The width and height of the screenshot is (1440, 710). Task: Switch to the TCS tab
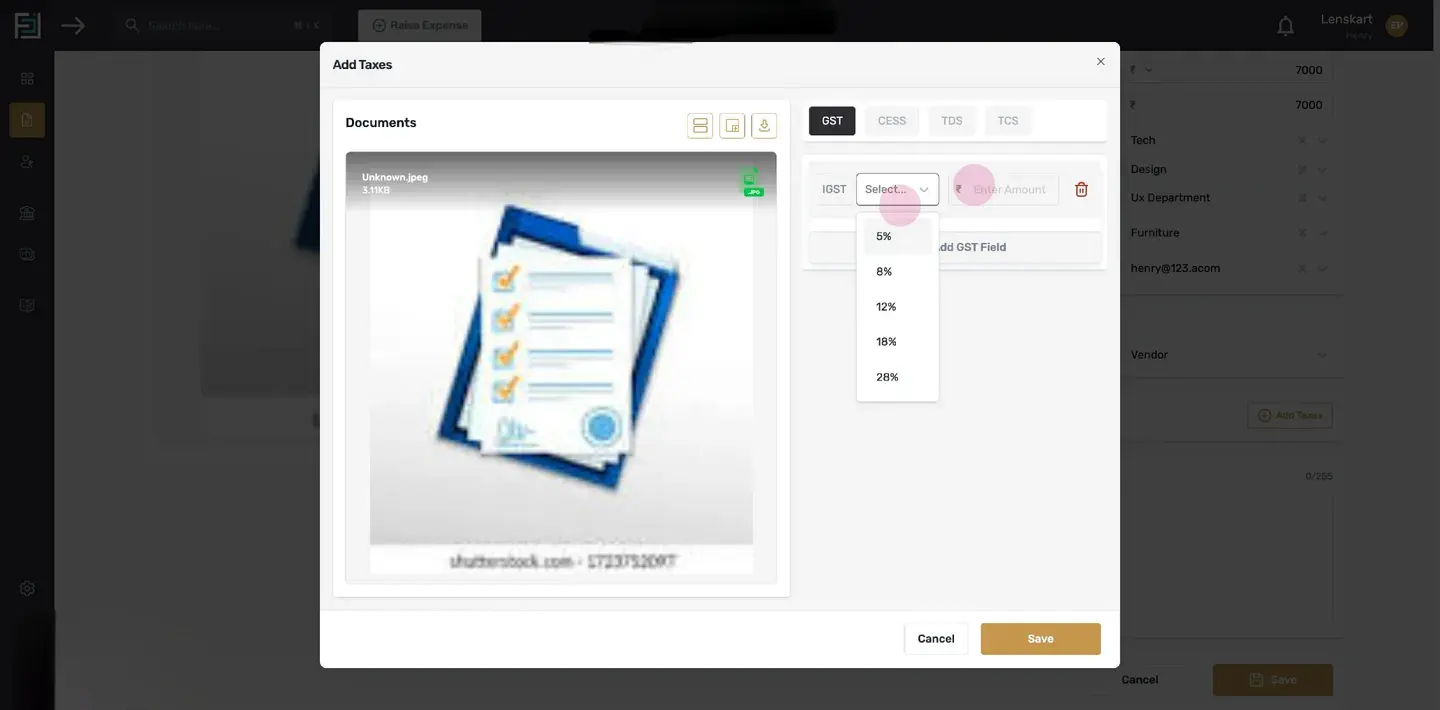click(1008, 121)
